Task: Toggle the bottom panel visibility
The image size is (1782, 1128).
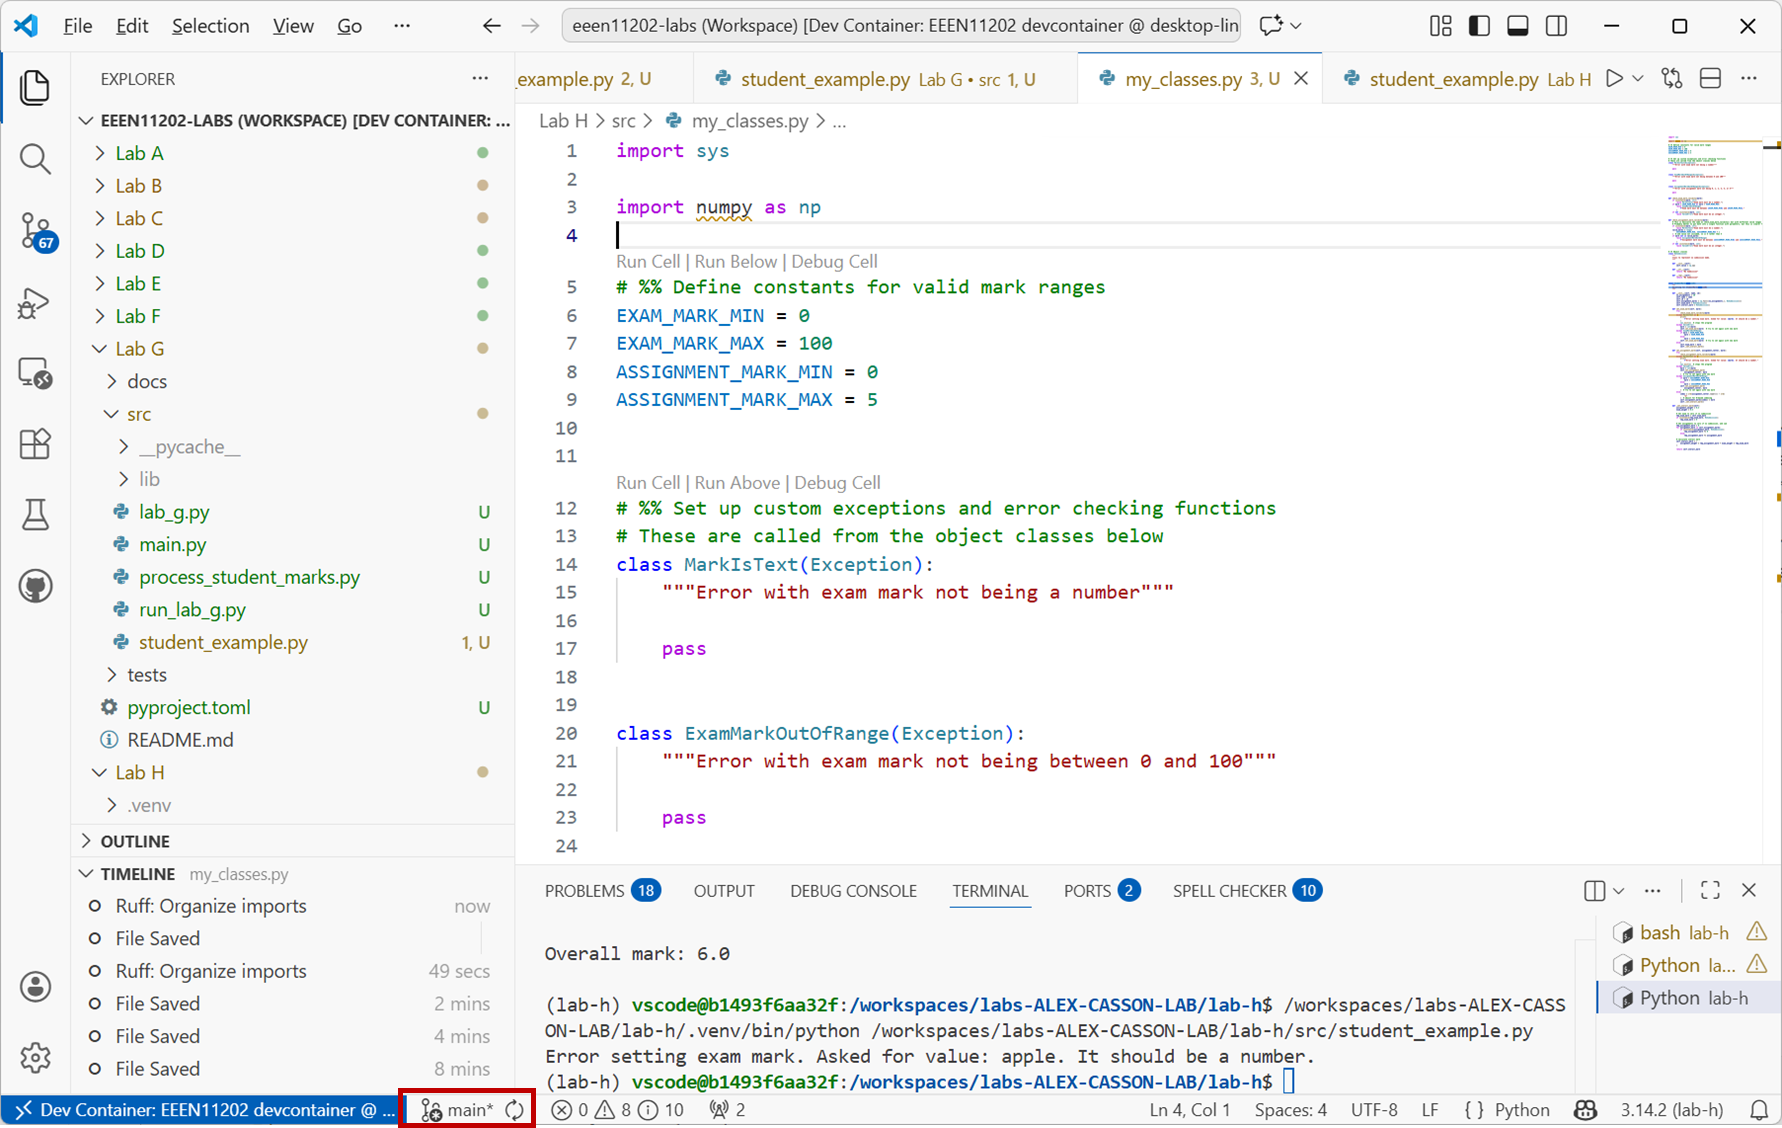Action: [1518, 26]
